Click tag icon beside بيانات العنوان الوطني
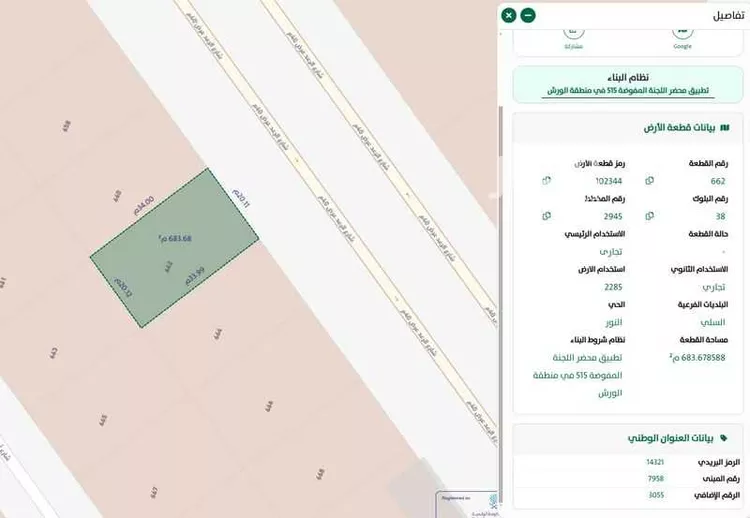 [x=724, y=438]
